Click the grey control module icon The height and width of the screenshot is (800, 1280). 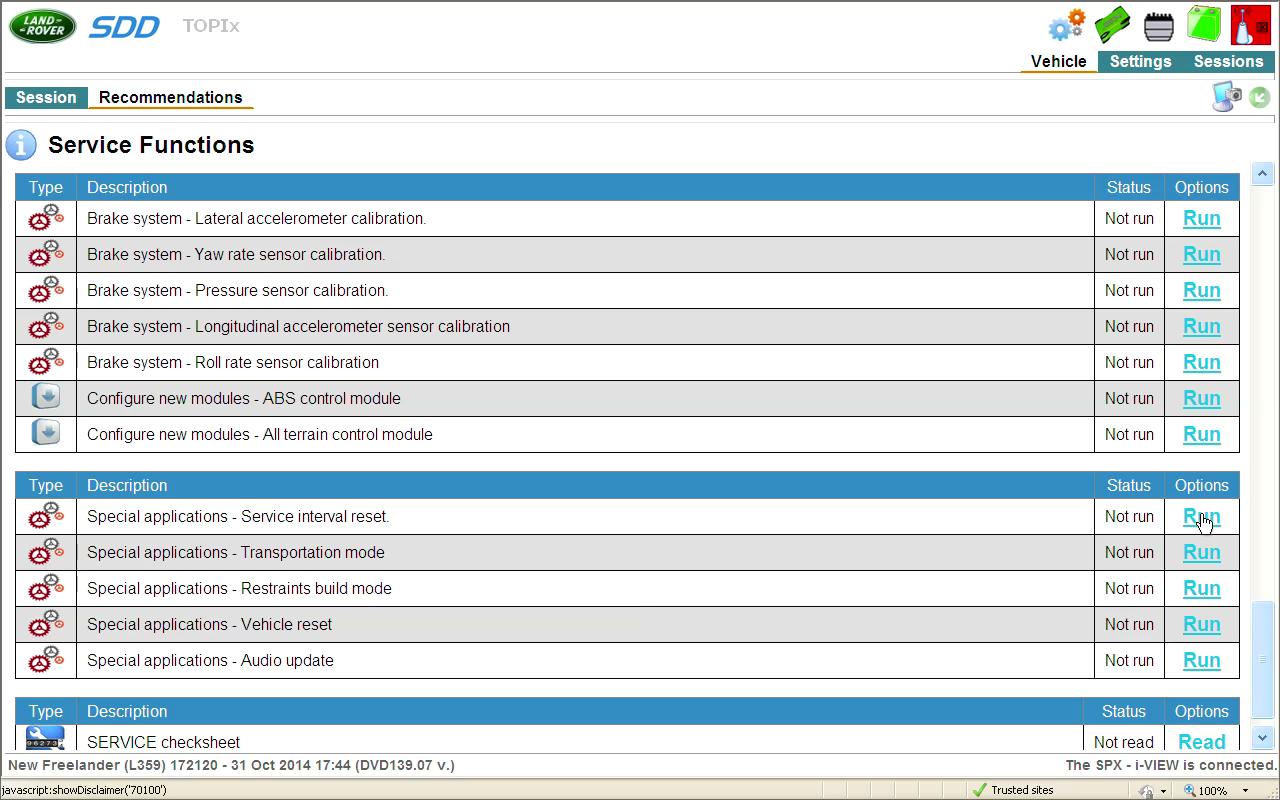click(1158, 26)
